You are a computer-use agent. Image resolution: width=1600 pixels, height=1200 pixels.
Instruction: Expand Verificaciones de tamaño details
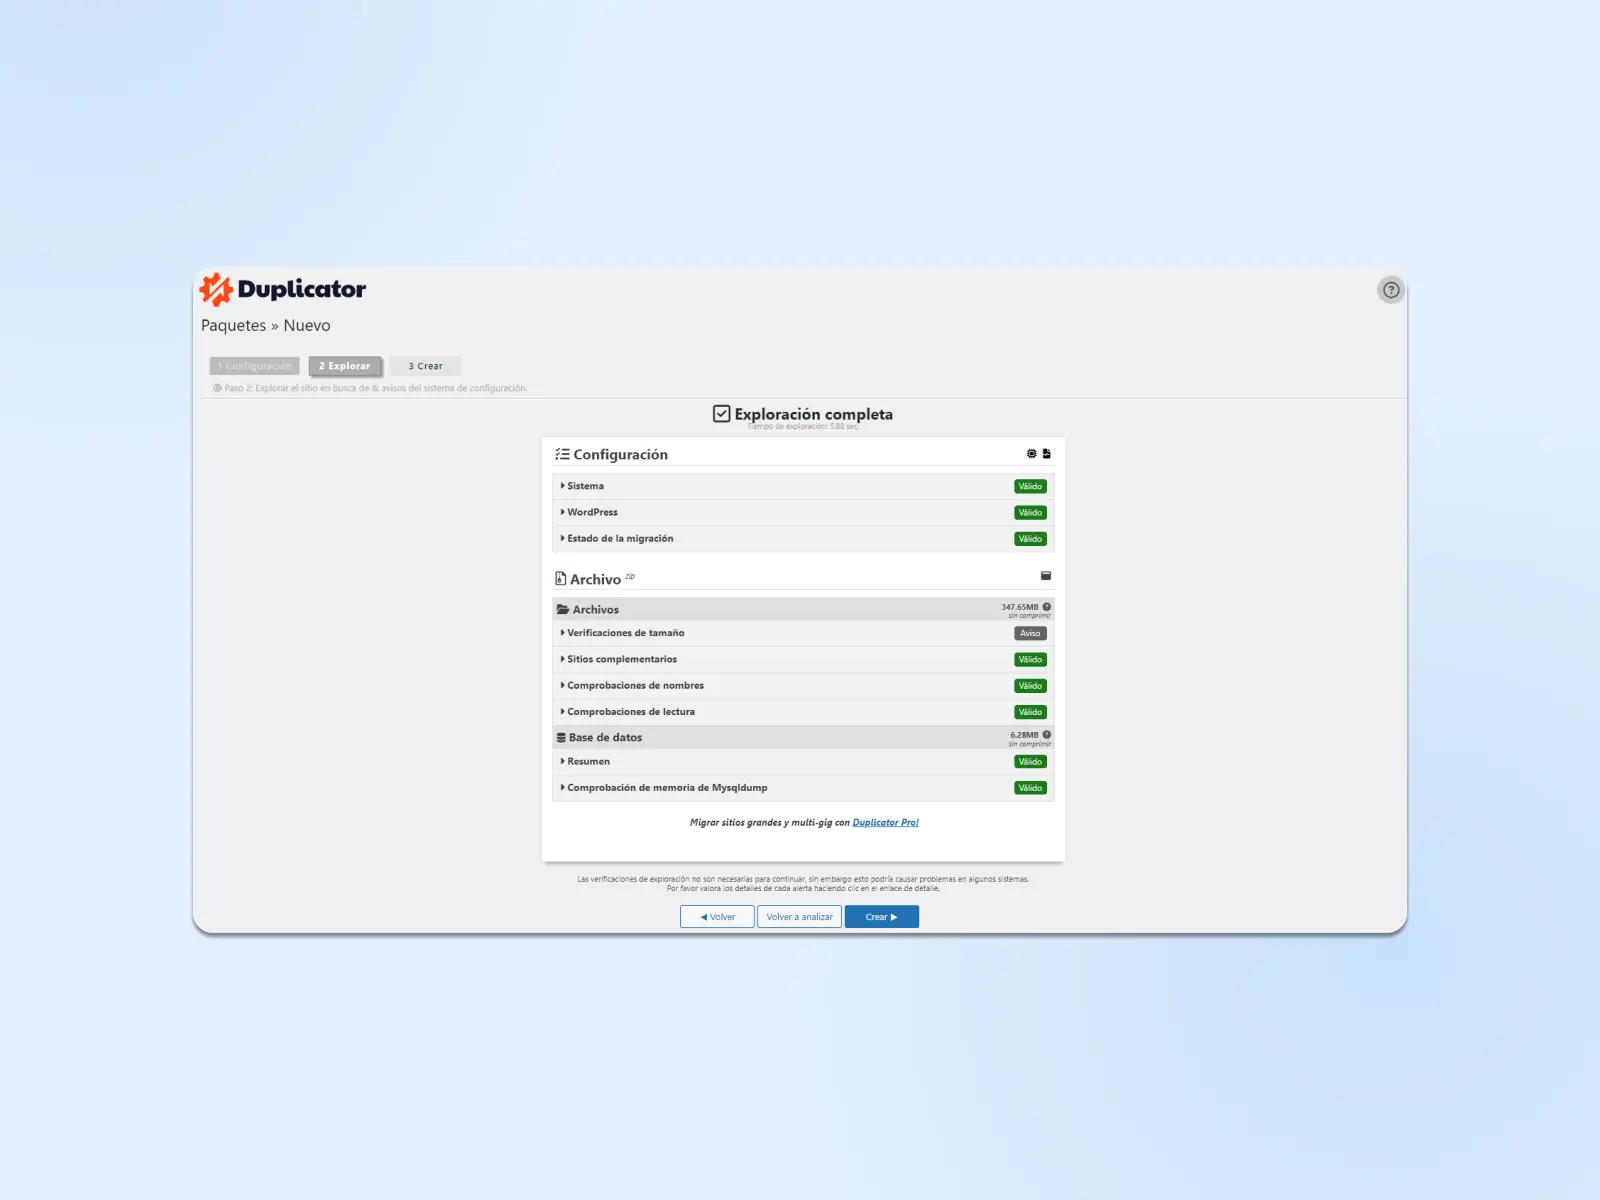click(625, 633)
